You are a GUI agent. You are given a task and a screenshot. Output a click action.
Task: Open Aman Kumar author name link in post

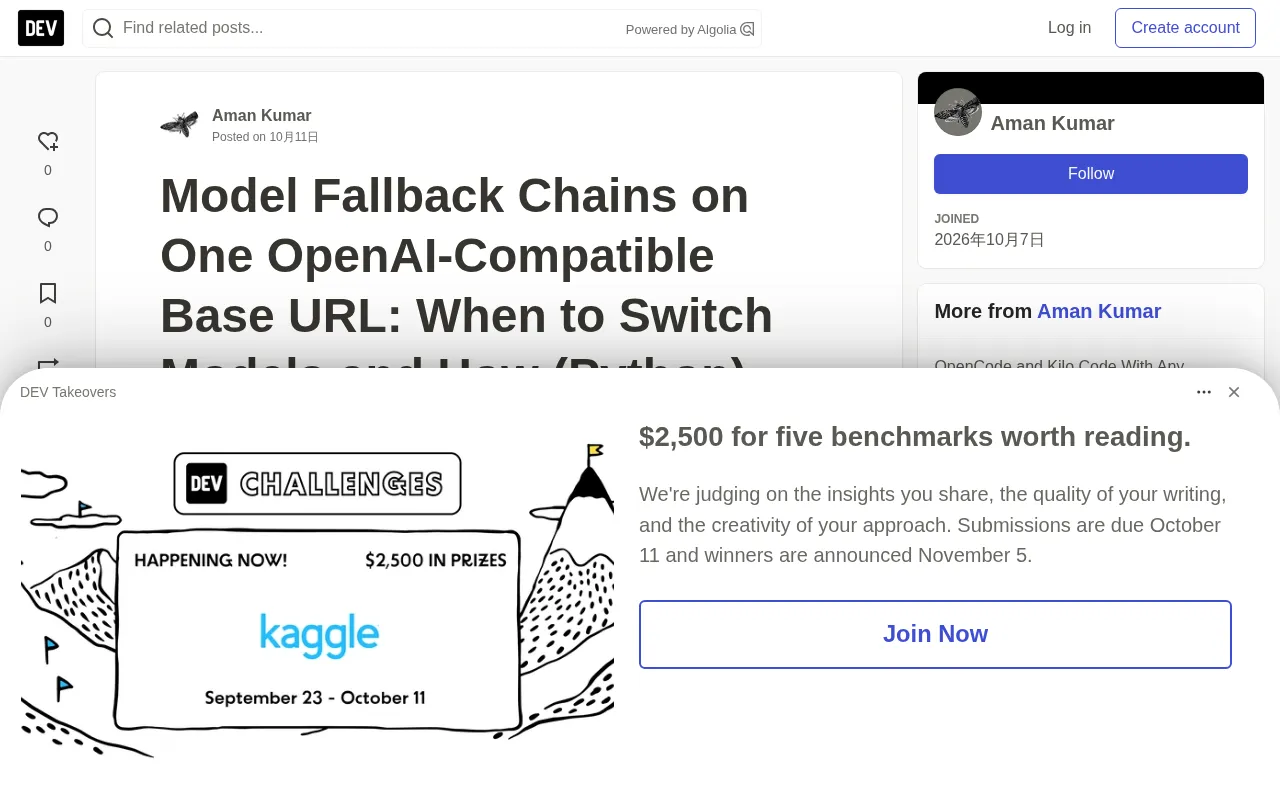[262, 115]
